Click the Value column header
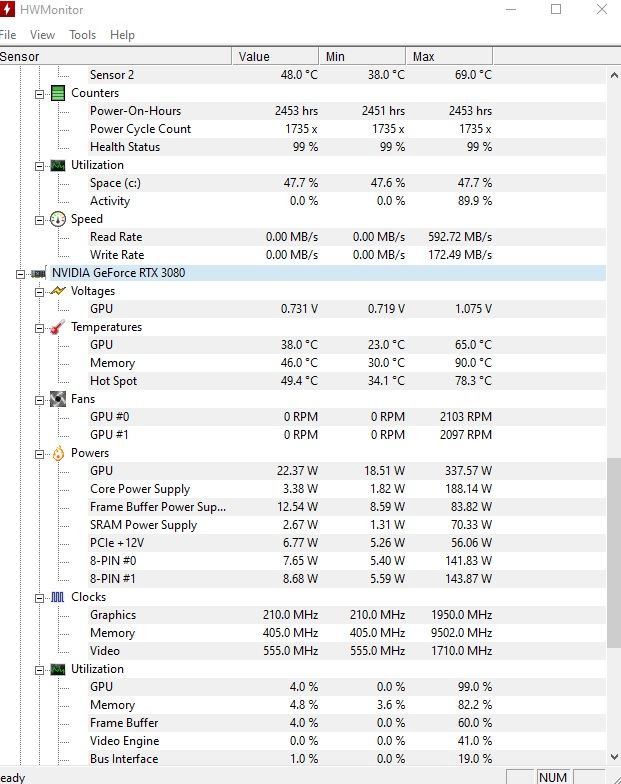The image size is (621, 784). pyautogui.click(x=276, y=56)
